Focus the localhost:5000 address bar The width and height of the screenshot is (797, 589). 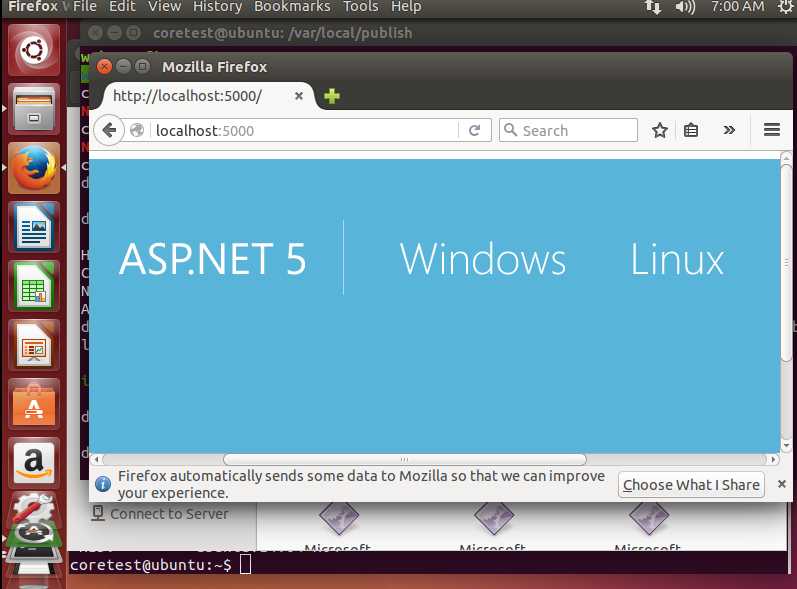(x=305, y=131)
